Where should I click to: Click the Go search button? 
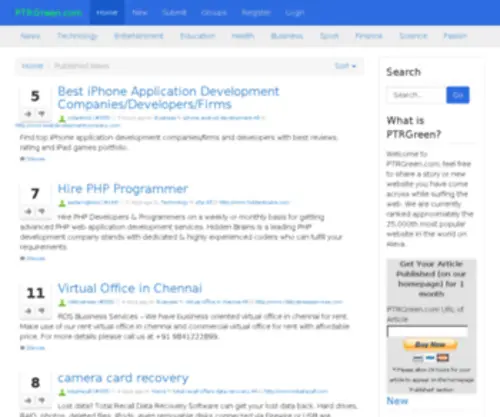coord(458,95)
